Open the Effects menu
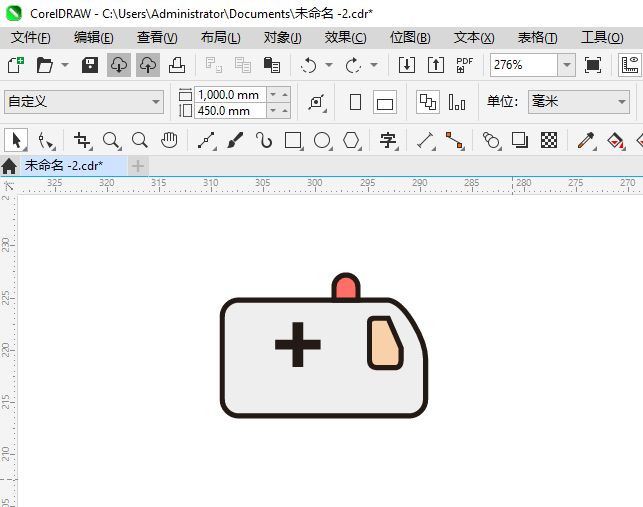The image size is (643, 507). pos(345,38)
